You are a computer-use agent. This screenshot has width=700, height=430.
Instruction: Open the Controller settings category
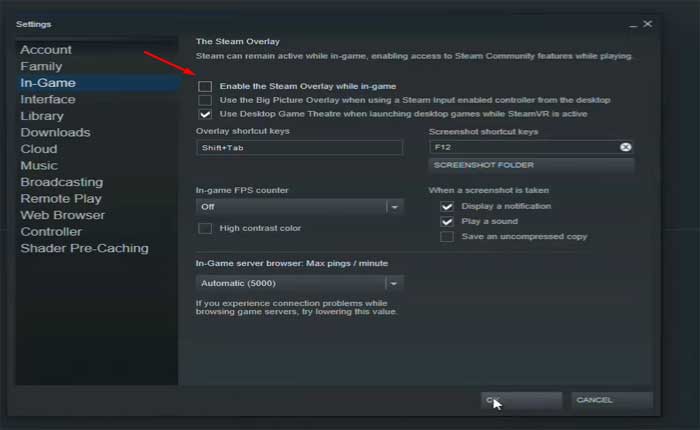point(51,232)
